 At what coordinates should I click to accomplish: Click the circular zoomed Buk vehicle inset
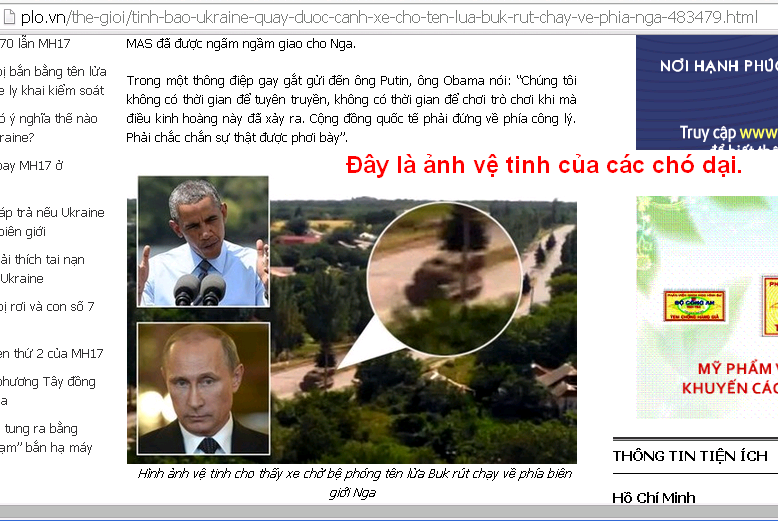pos(444,278)
